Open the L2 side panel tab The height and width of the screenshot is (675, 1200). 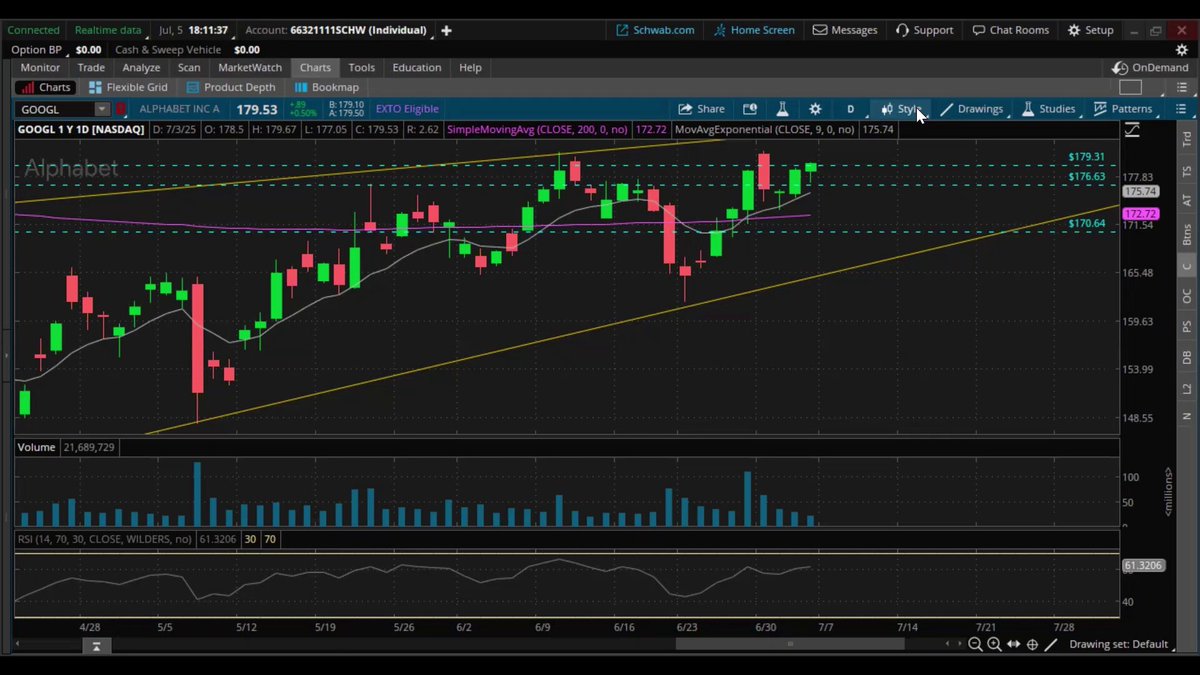1187,388
